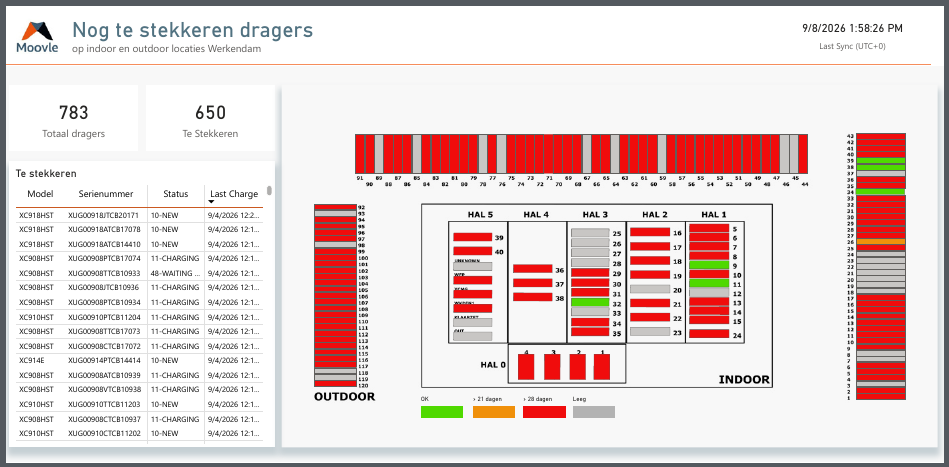Click the orange > 21 dagen legend swatch

pyautogui.click(x=494, y=412)
